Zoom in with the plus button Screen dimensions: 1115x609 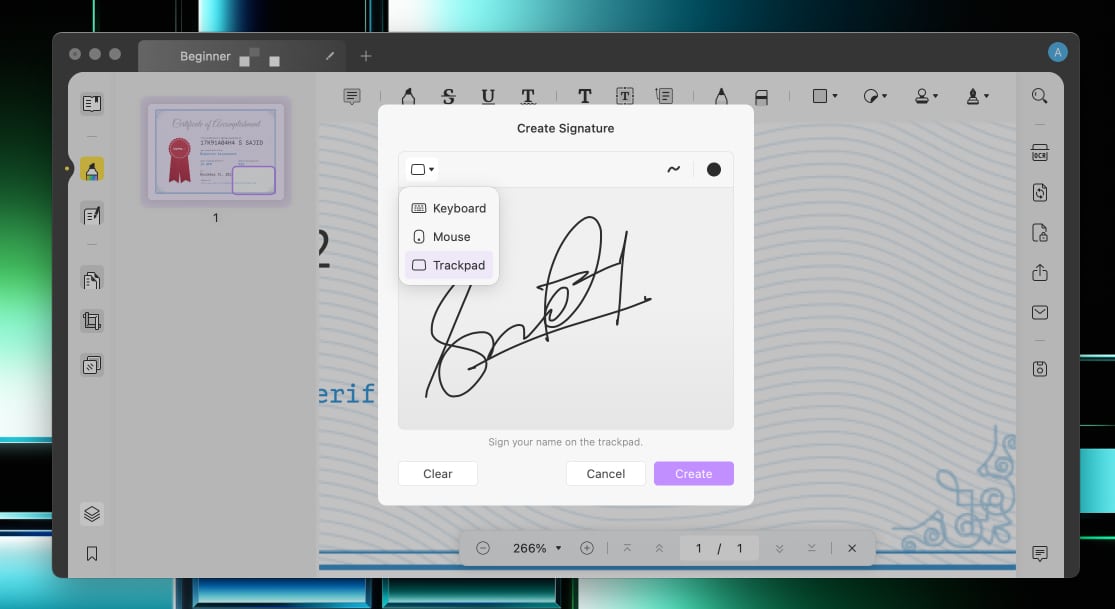pyautogui.click(x=587, y=548)
